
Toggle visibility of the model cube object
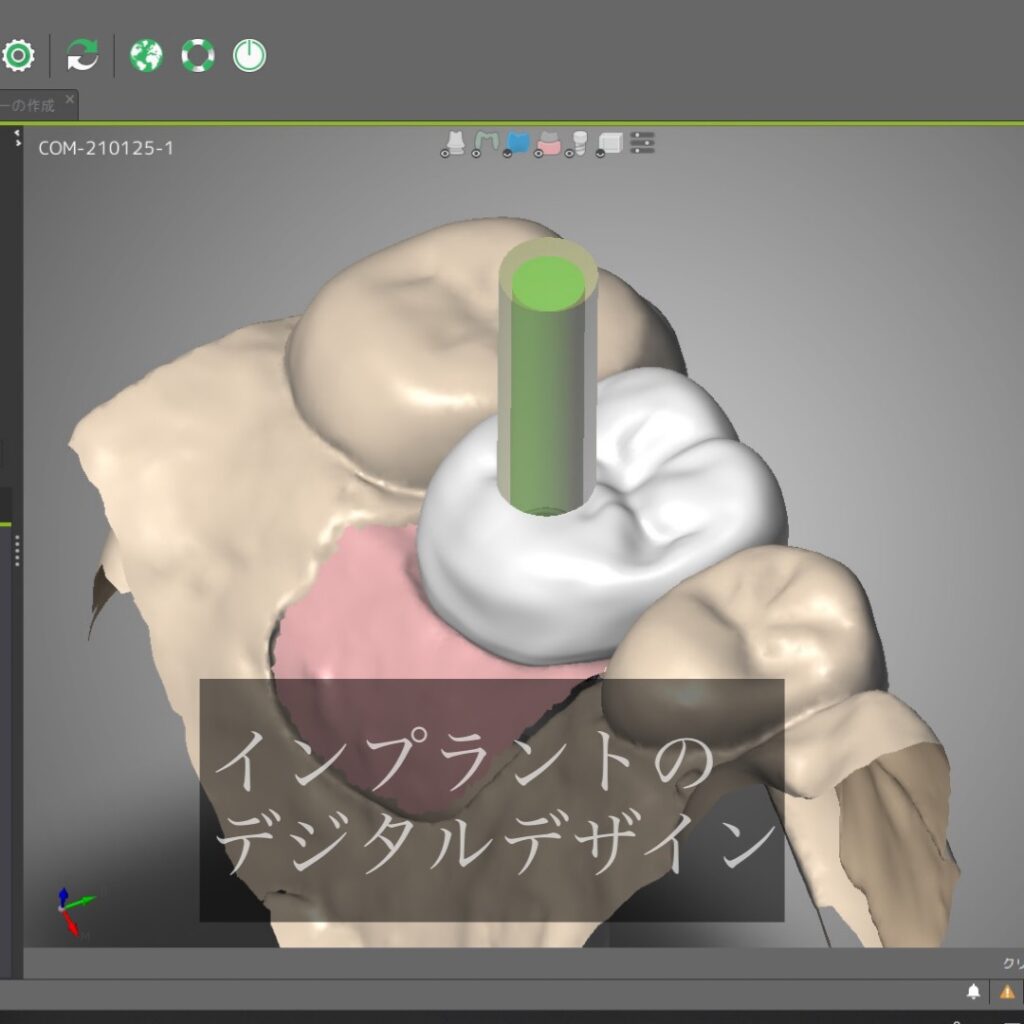(610, 141)
